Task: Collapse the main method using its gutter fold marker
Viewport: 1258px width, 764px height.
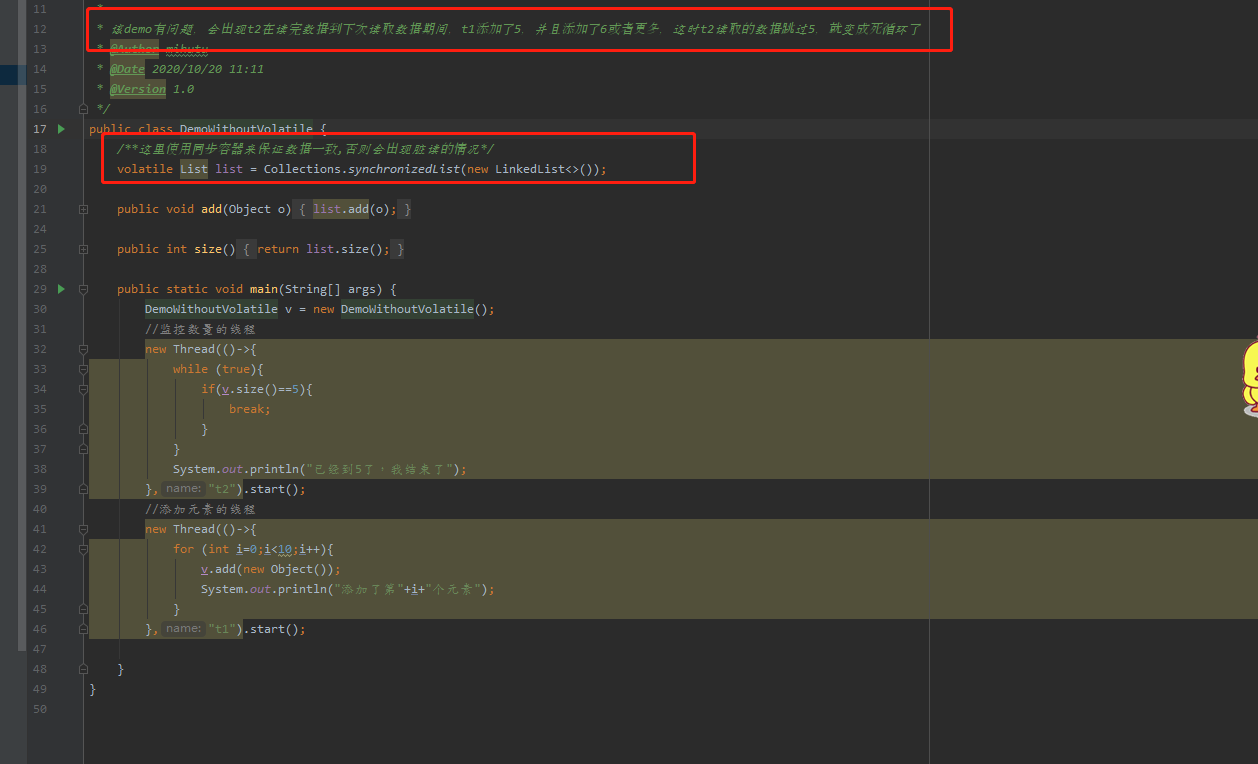Action: coord(83,289)
